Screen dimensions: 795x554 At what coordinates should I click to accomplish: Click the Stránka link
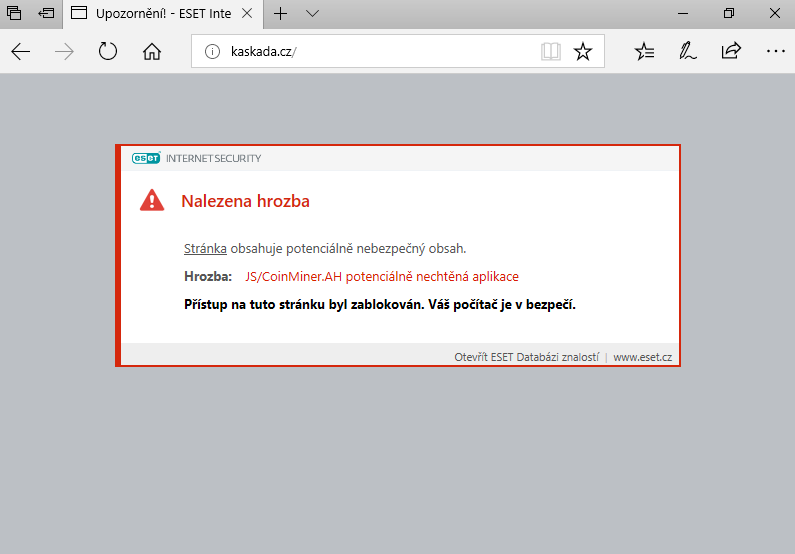pos(205,248)
